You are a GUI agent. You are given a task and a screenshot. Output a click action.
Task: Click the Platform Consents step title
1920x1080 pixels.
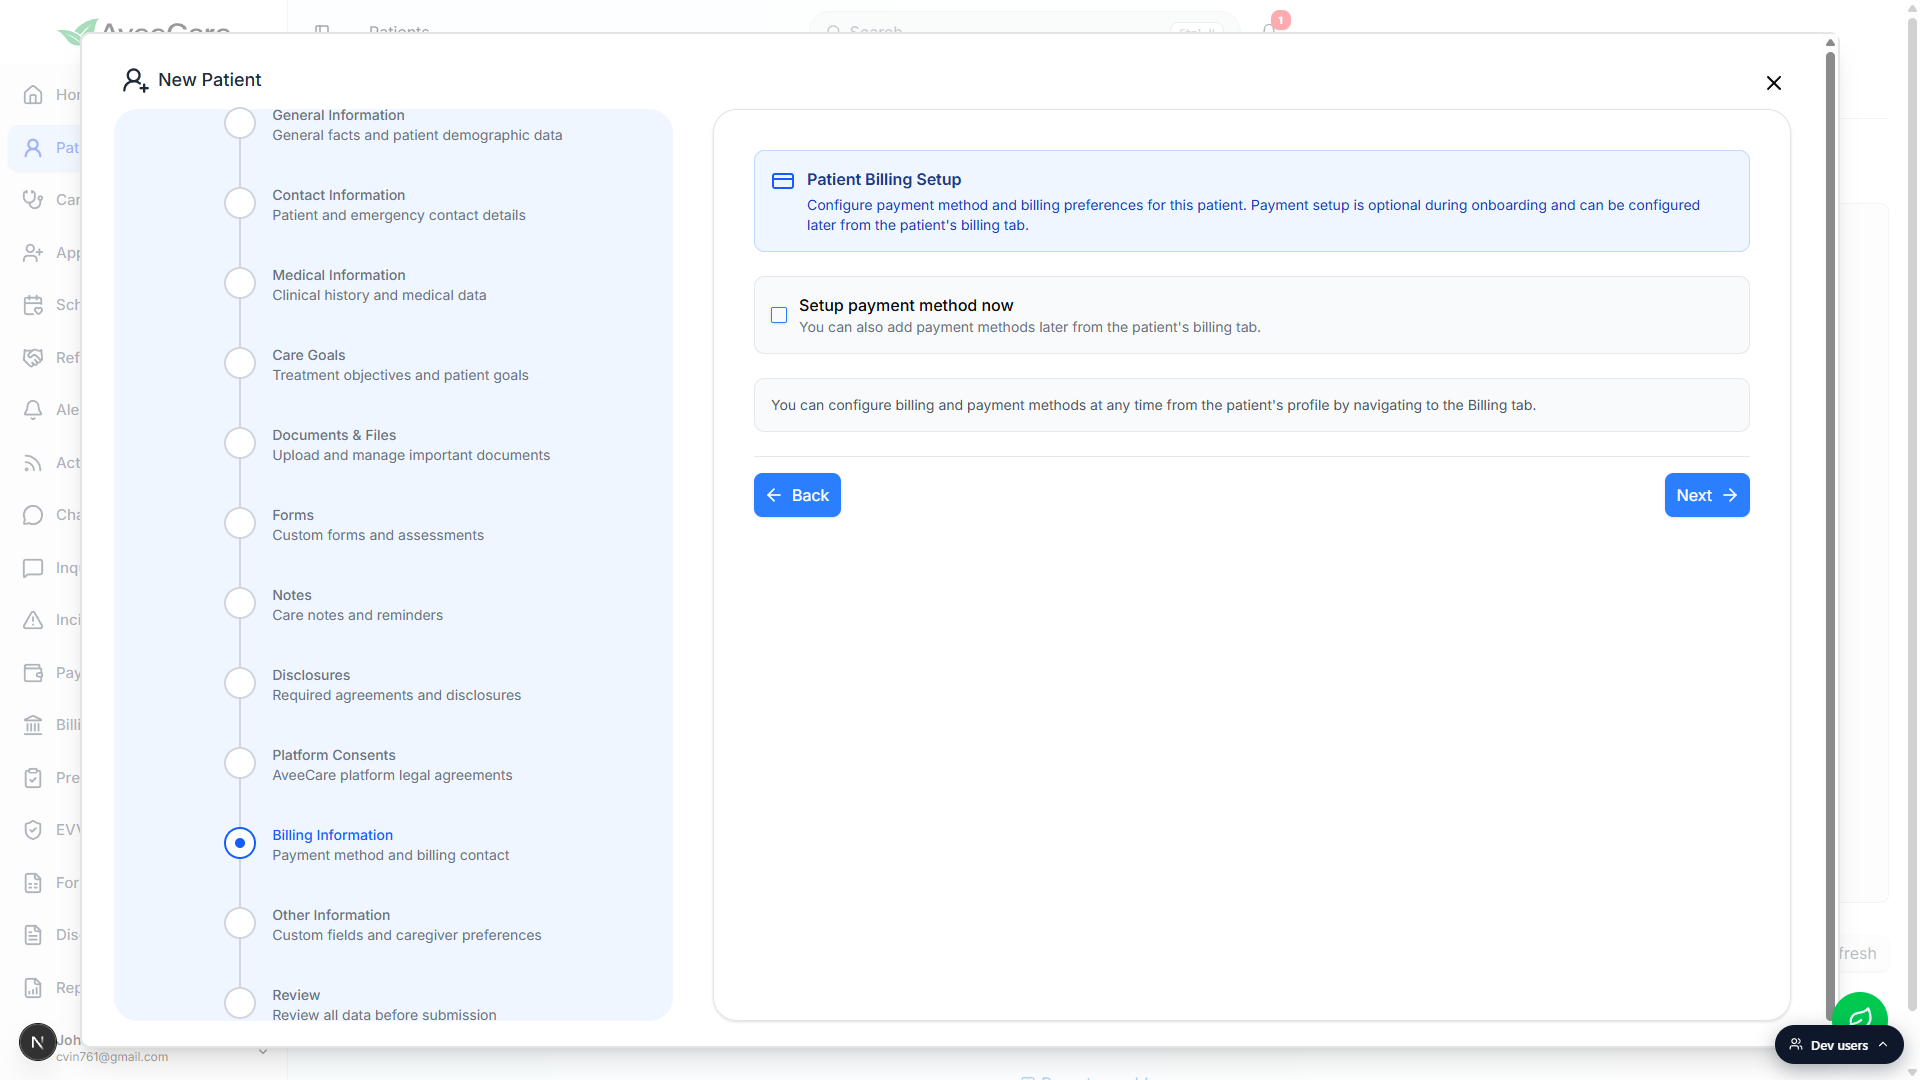click(334, 755)
